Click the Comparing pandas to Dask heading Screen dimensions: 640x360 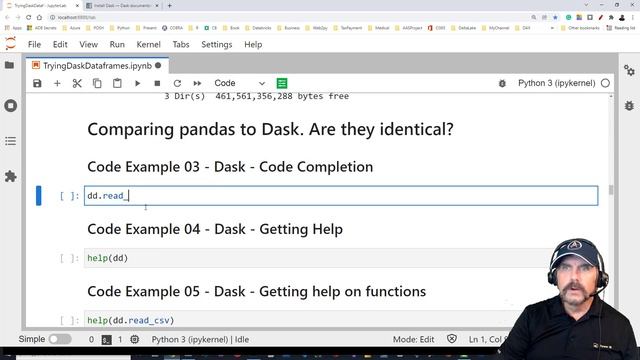pos(270,129)
